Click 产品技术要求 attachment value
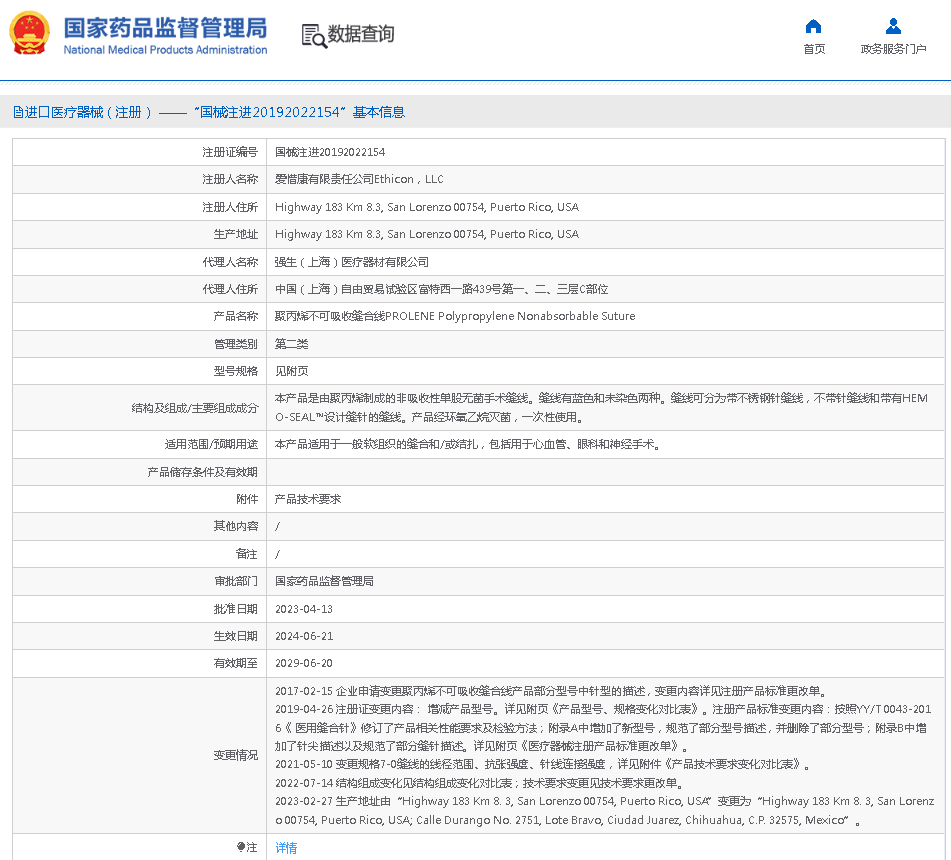The height and width of the screenshot is (860, 951). coord(308,499)
